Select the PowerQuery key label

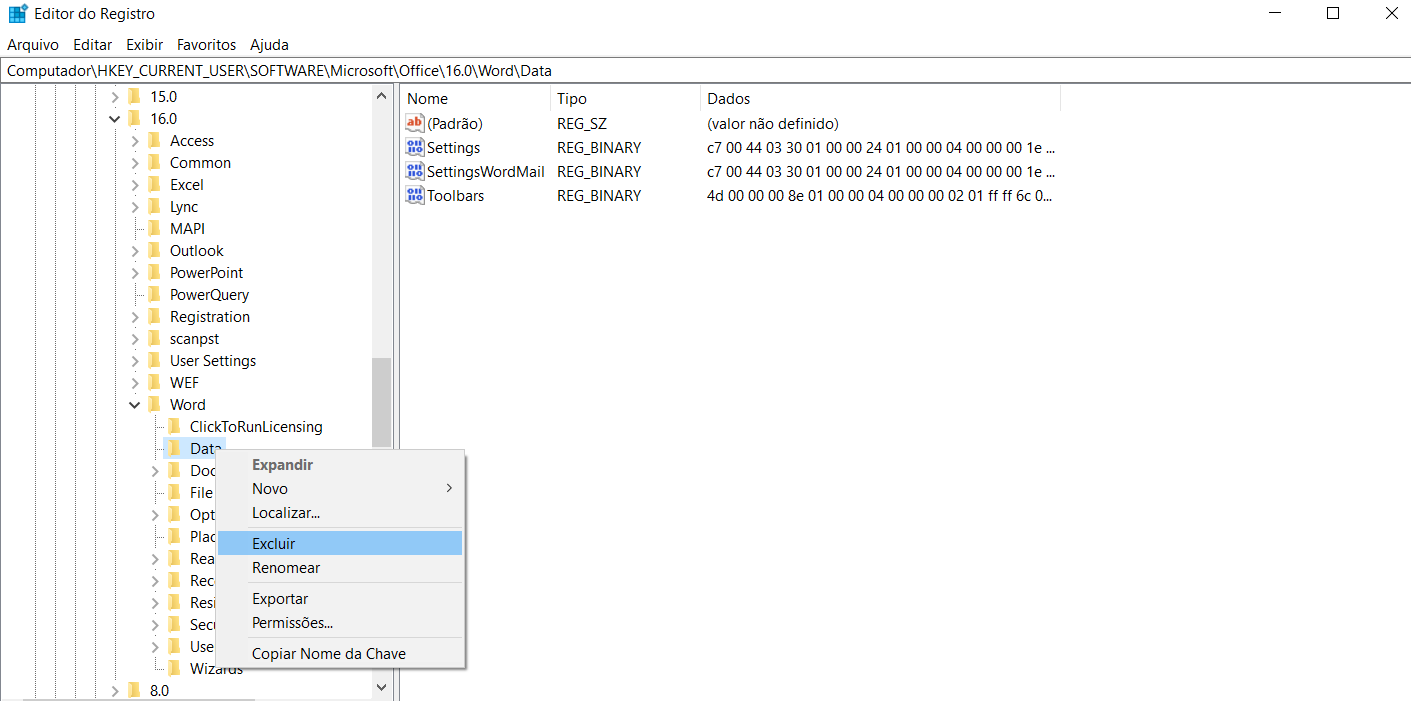click(x=209, y=295)
